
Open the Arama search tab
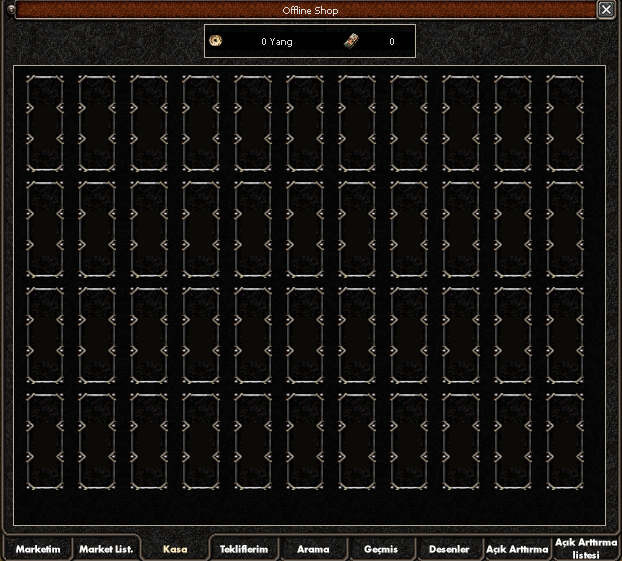coord(313,549)
